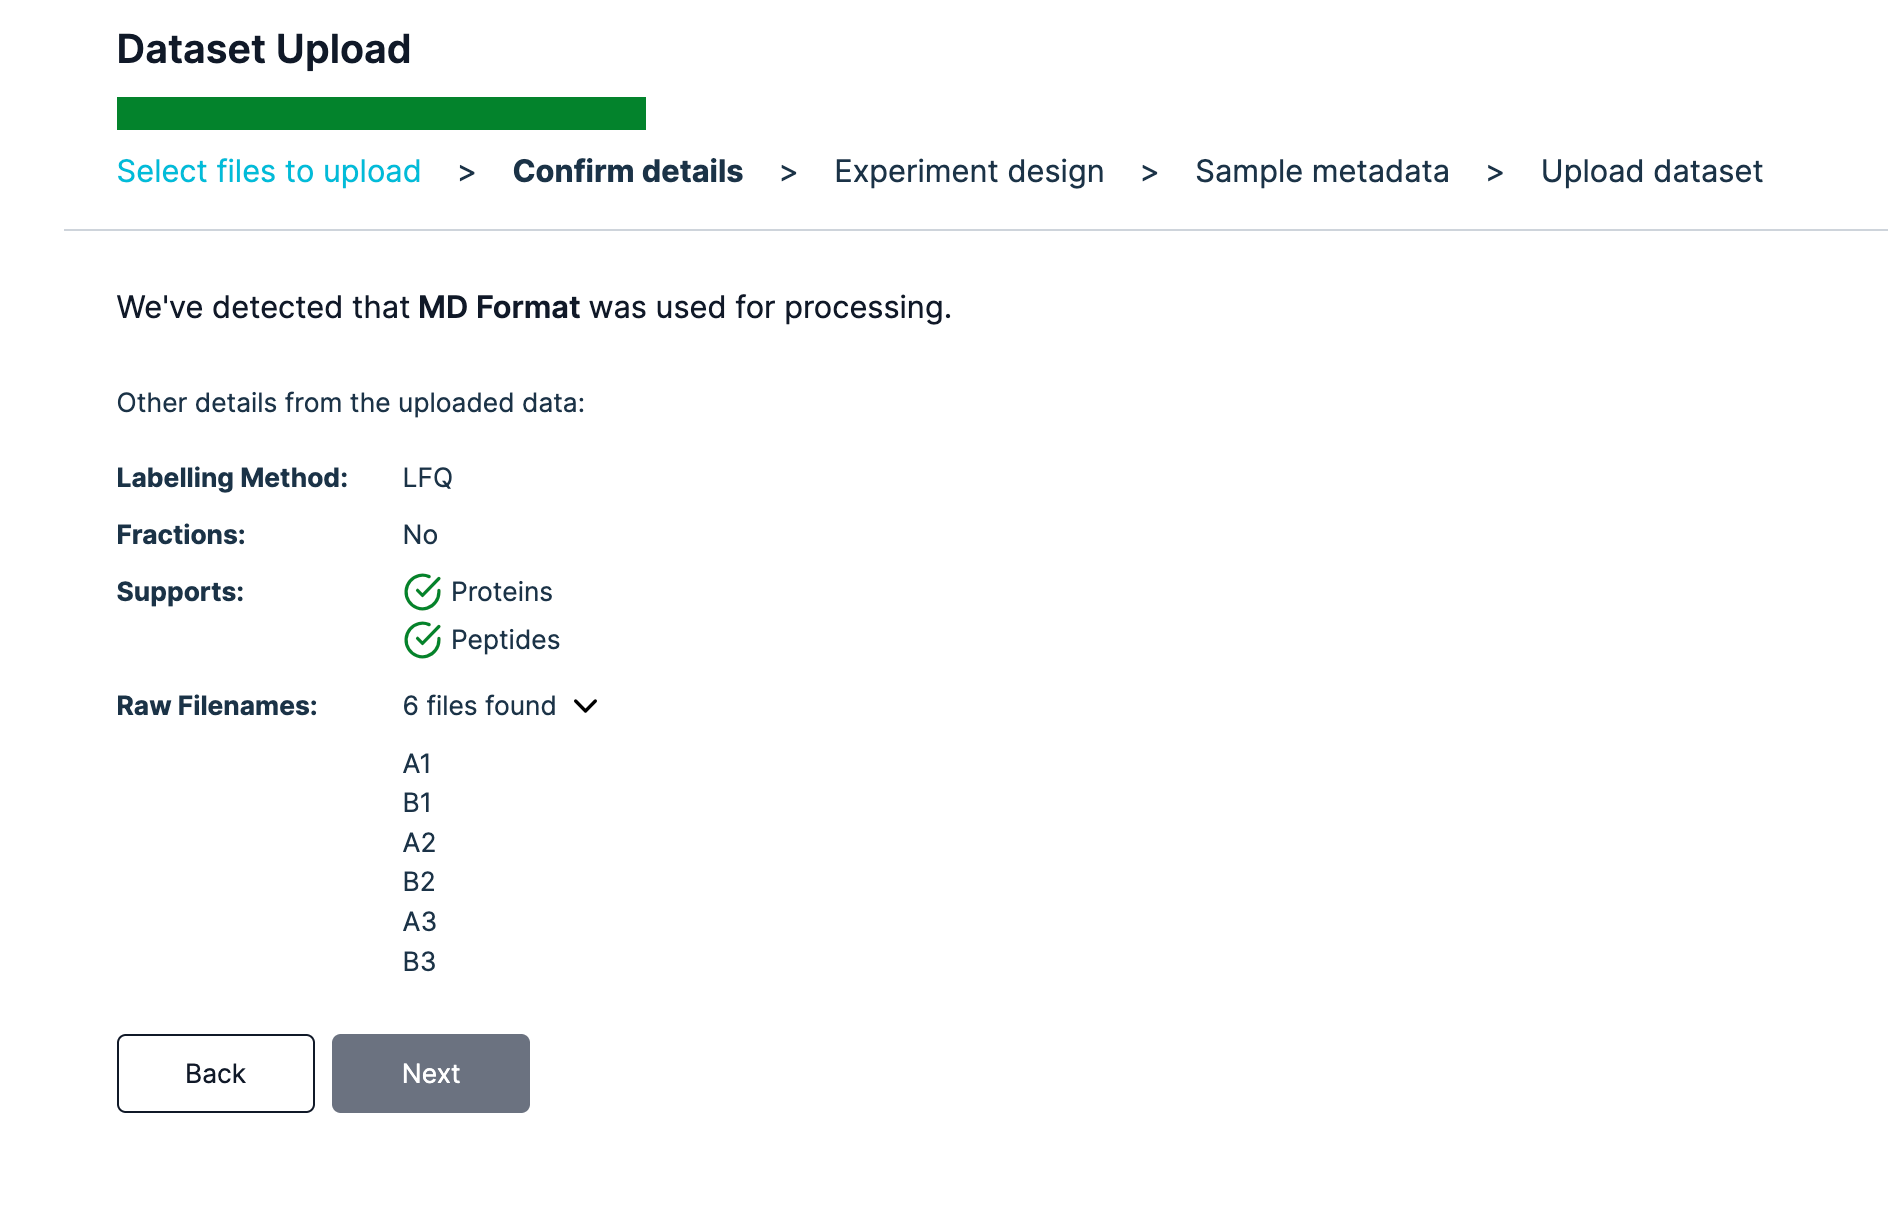Click the green check icon beside Peptides
The image size is (1888, 1210).
(422, 640)
